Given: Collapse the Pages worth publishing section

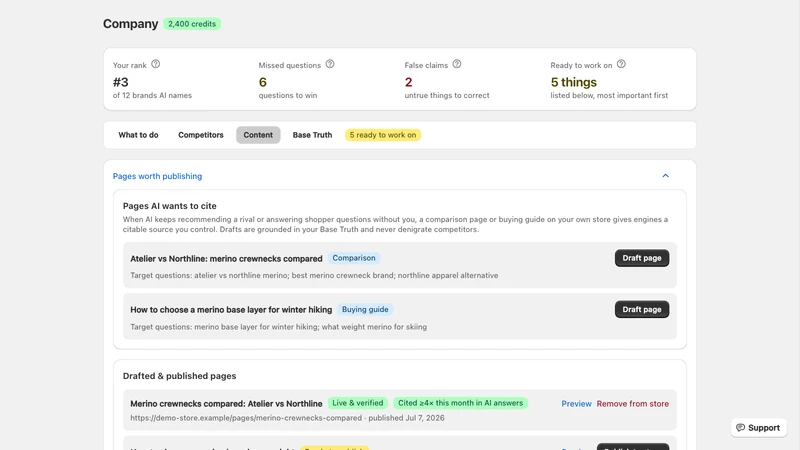Looking at the screenshot, I should click(x=665, y=176).
